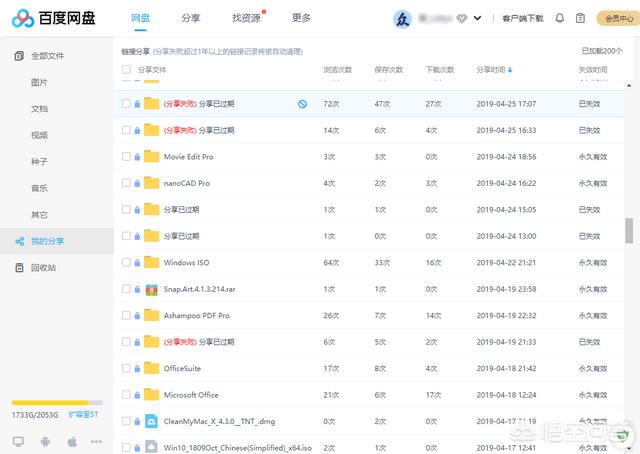640x454 pixels.
Task: Check the Movie Edit Pro row checkbox
Action: point(127,156)
